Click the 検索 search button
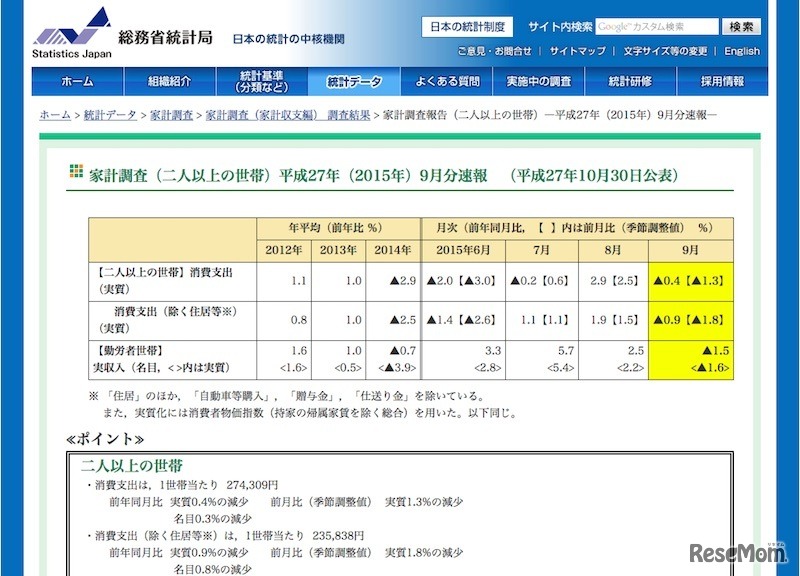Screen dimensions: 800x576 [741, 27]
